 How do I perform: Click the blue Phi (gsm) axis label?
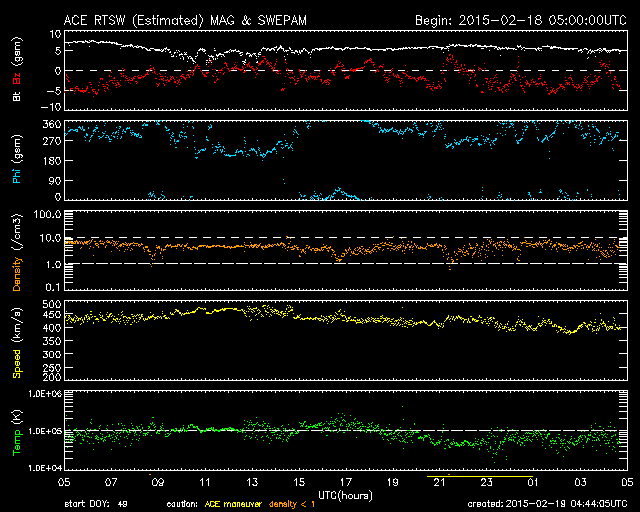click(x=17, y=161)
